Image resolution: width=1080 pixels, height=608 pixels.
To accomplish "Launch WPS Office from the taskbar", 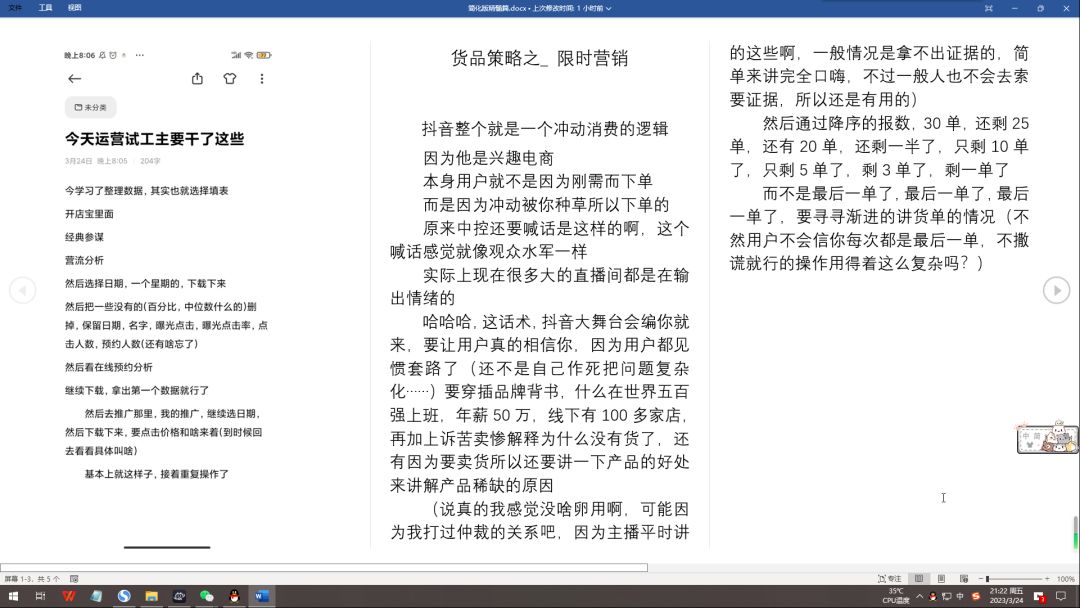I will pos(68,596).
